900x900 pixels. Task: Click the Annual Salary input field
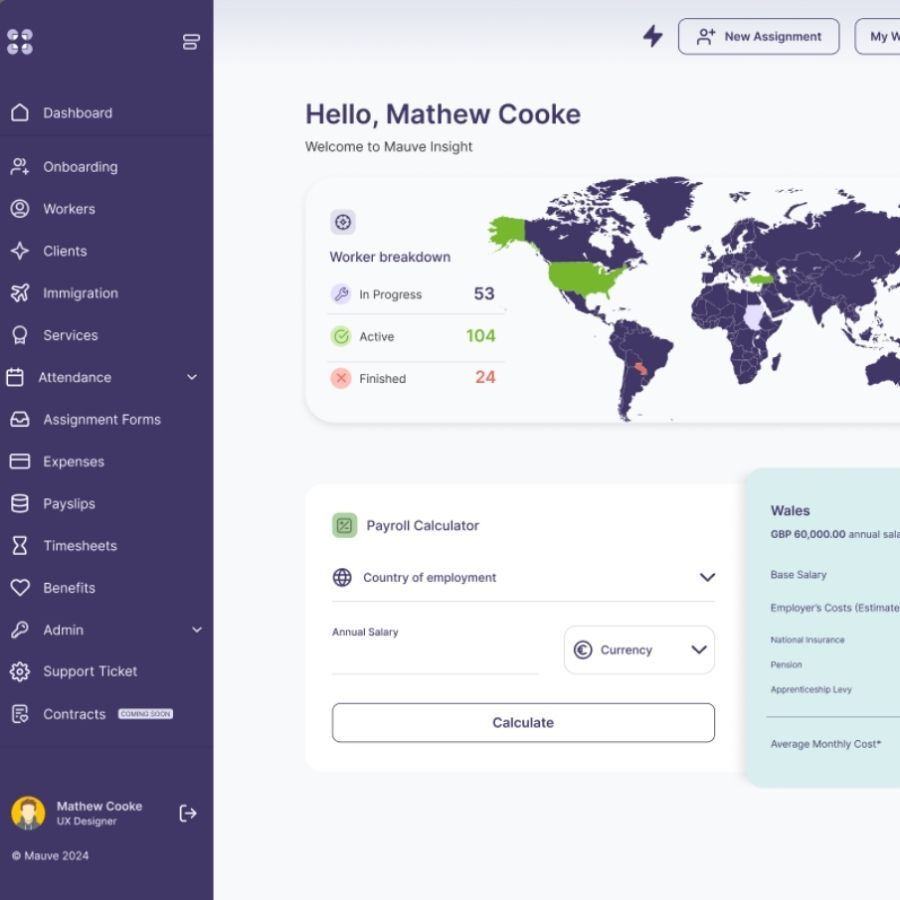(435, 658)
